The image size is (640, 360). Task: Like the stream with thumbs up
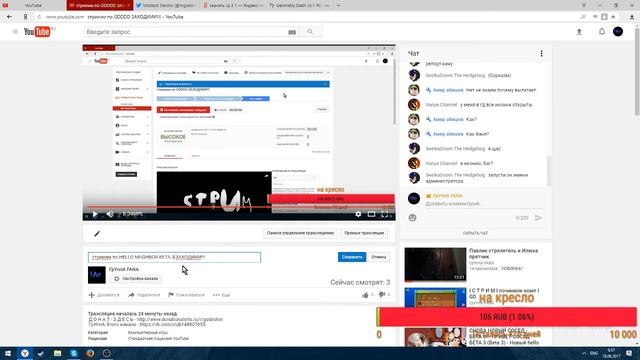[365, 295]
